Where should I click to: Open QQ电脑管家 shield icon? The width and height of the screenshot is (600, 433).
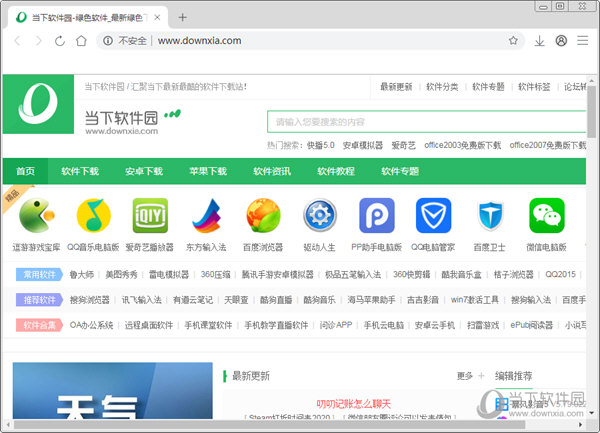coord(433,215)
